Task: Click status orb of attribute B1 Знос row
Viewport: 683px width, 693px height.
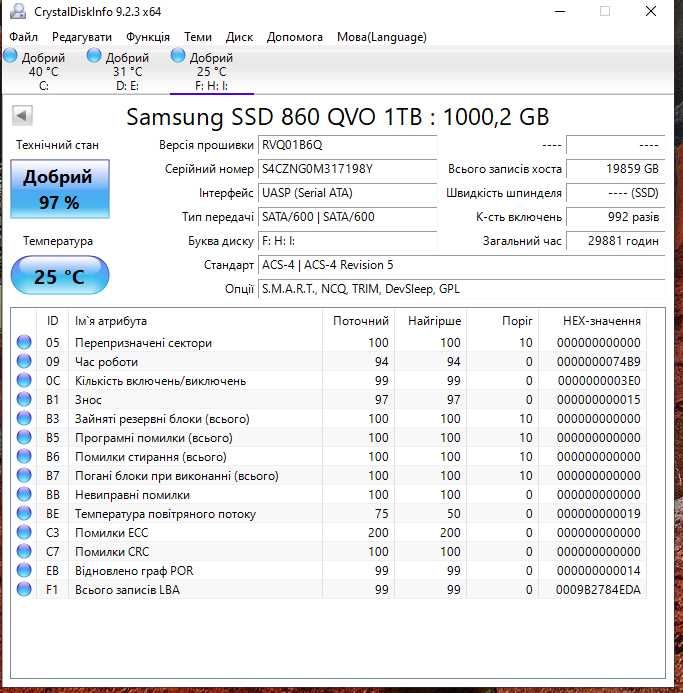Action: (x=24, y=399)
